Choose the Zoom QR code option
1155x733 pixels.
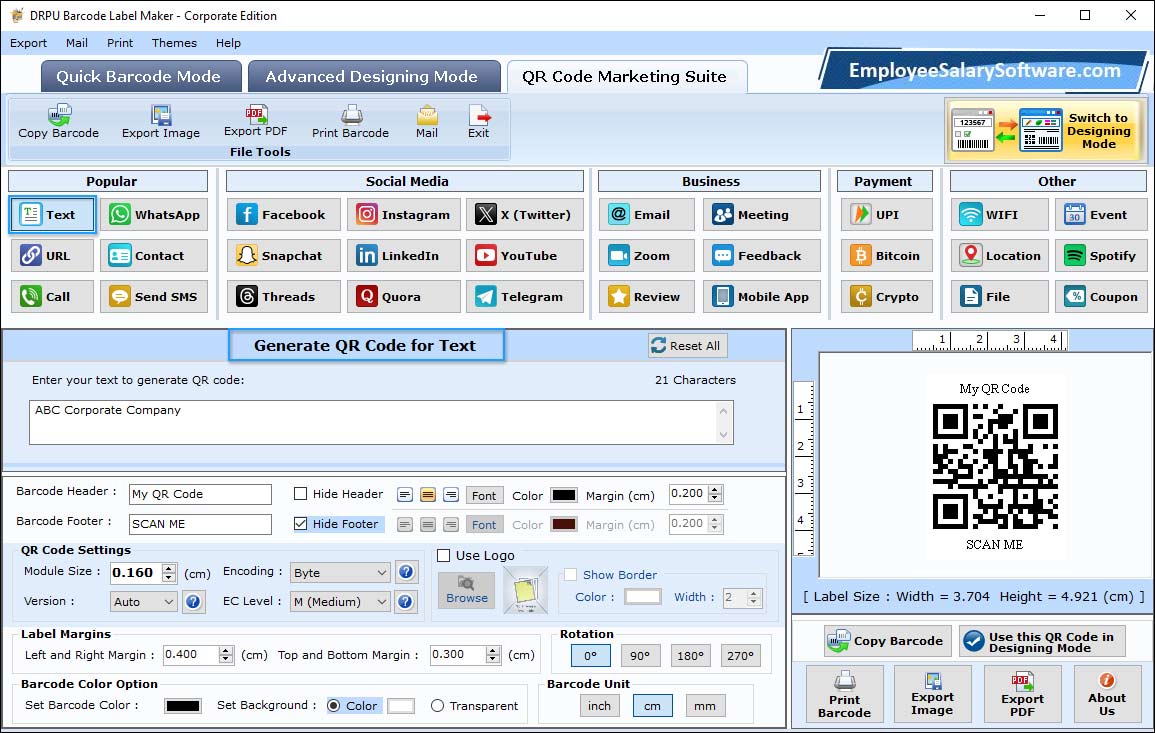(x=647, y=256)
